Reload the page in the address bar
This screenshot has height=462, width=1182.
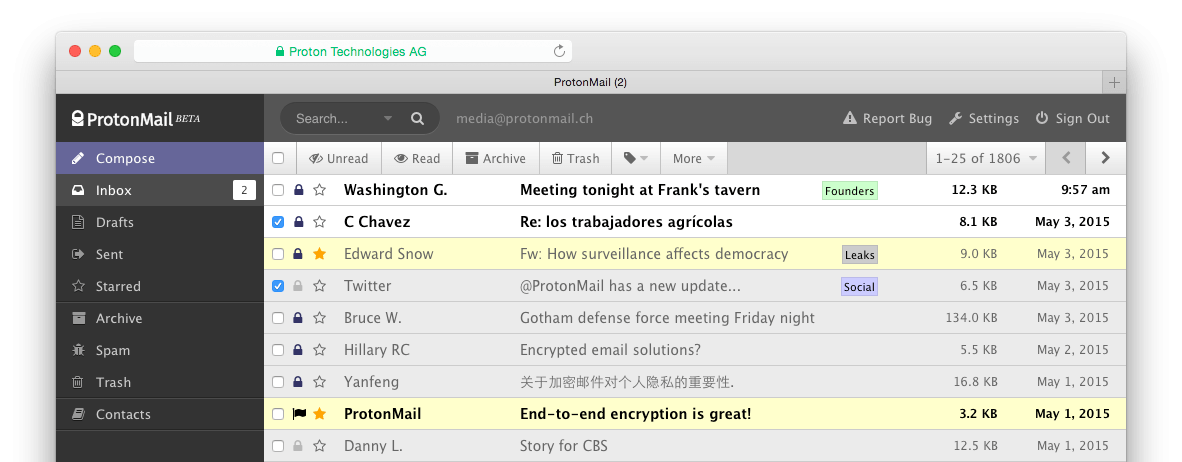click(559, 52)
